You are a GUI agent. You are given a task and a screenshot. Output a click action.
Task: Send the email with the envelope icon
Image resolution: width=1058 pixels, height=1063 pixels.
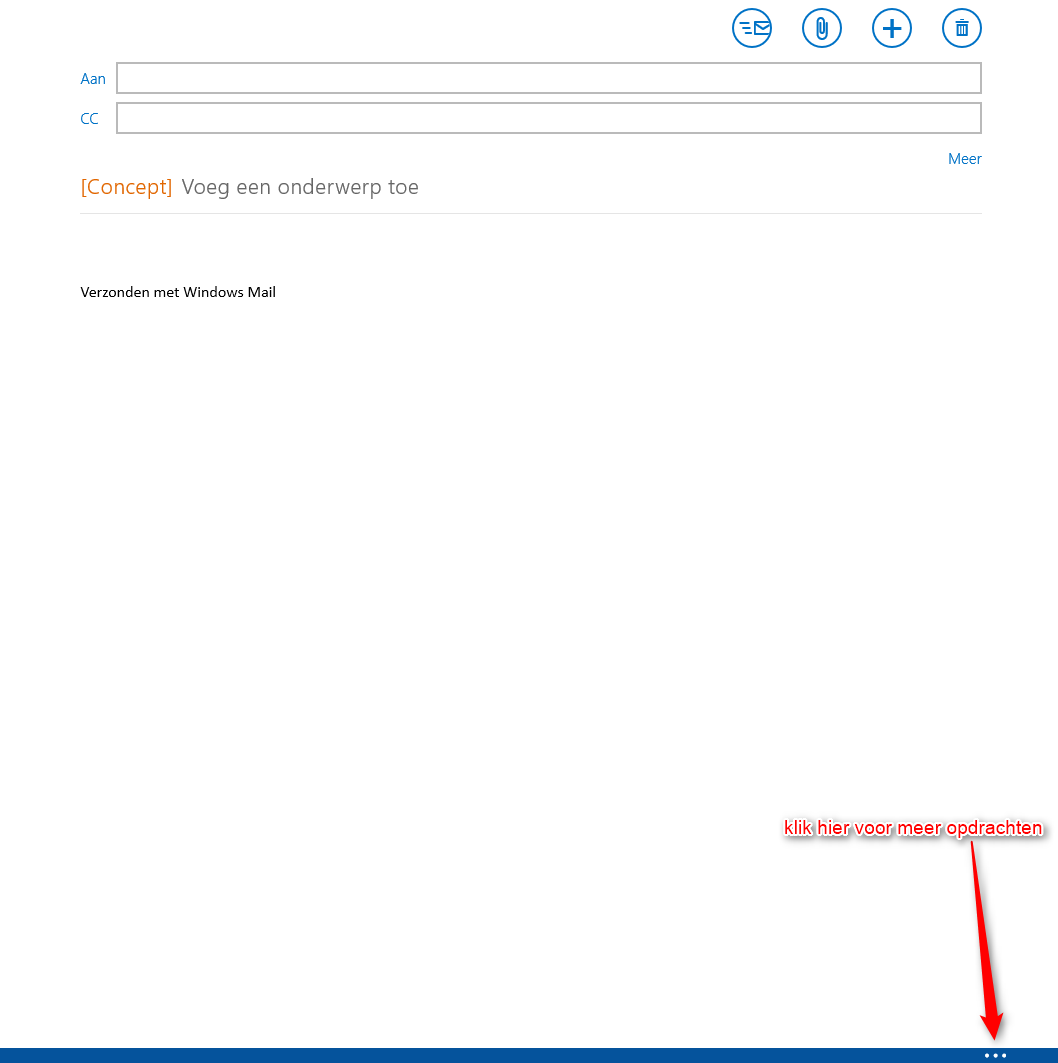tap(752, 28)
